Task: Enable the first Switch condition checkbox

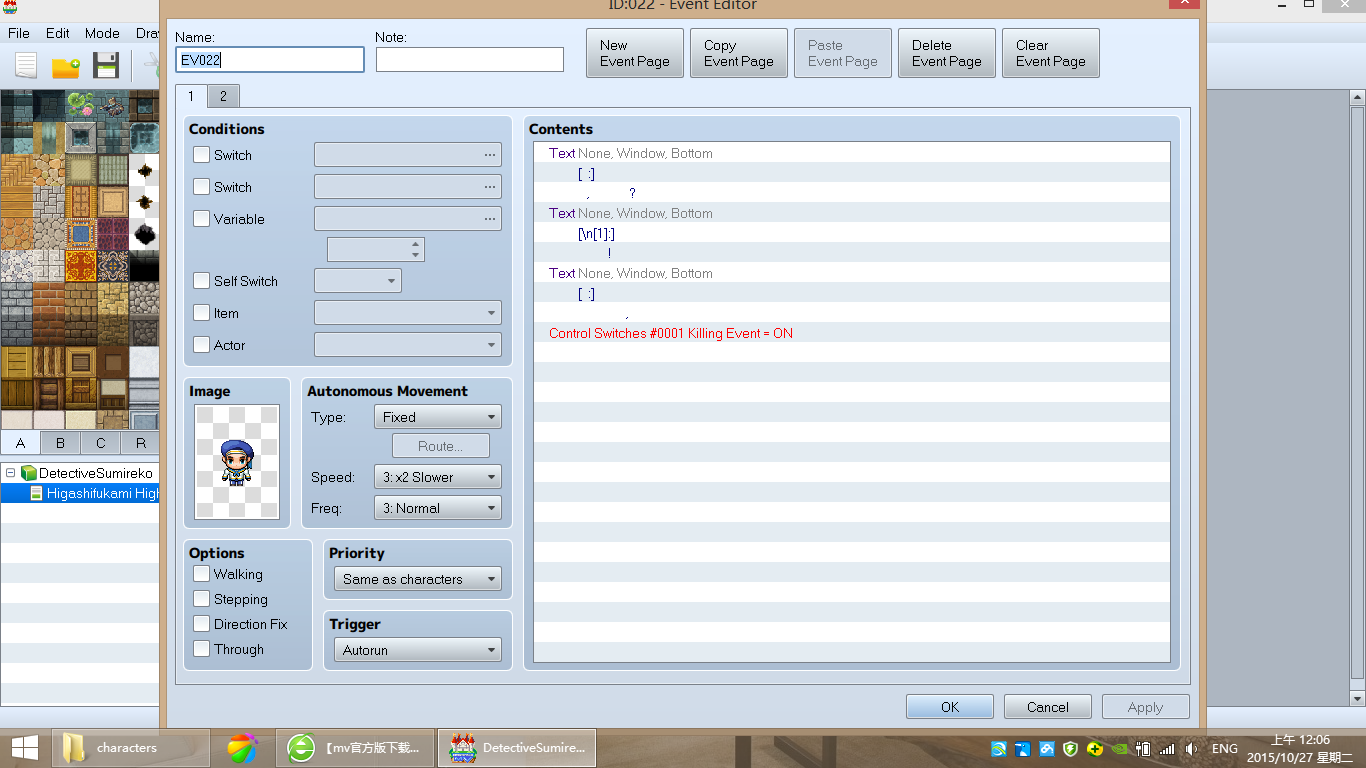Action: click(202, 155)
